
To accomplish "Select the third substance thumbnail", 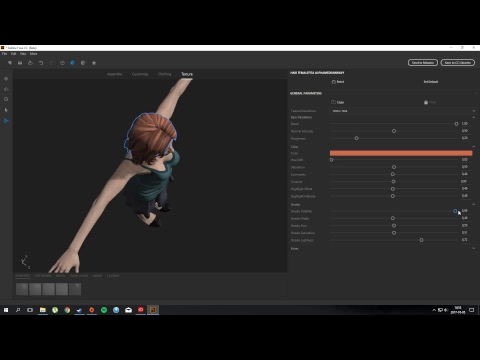I will tap(48, 289).
